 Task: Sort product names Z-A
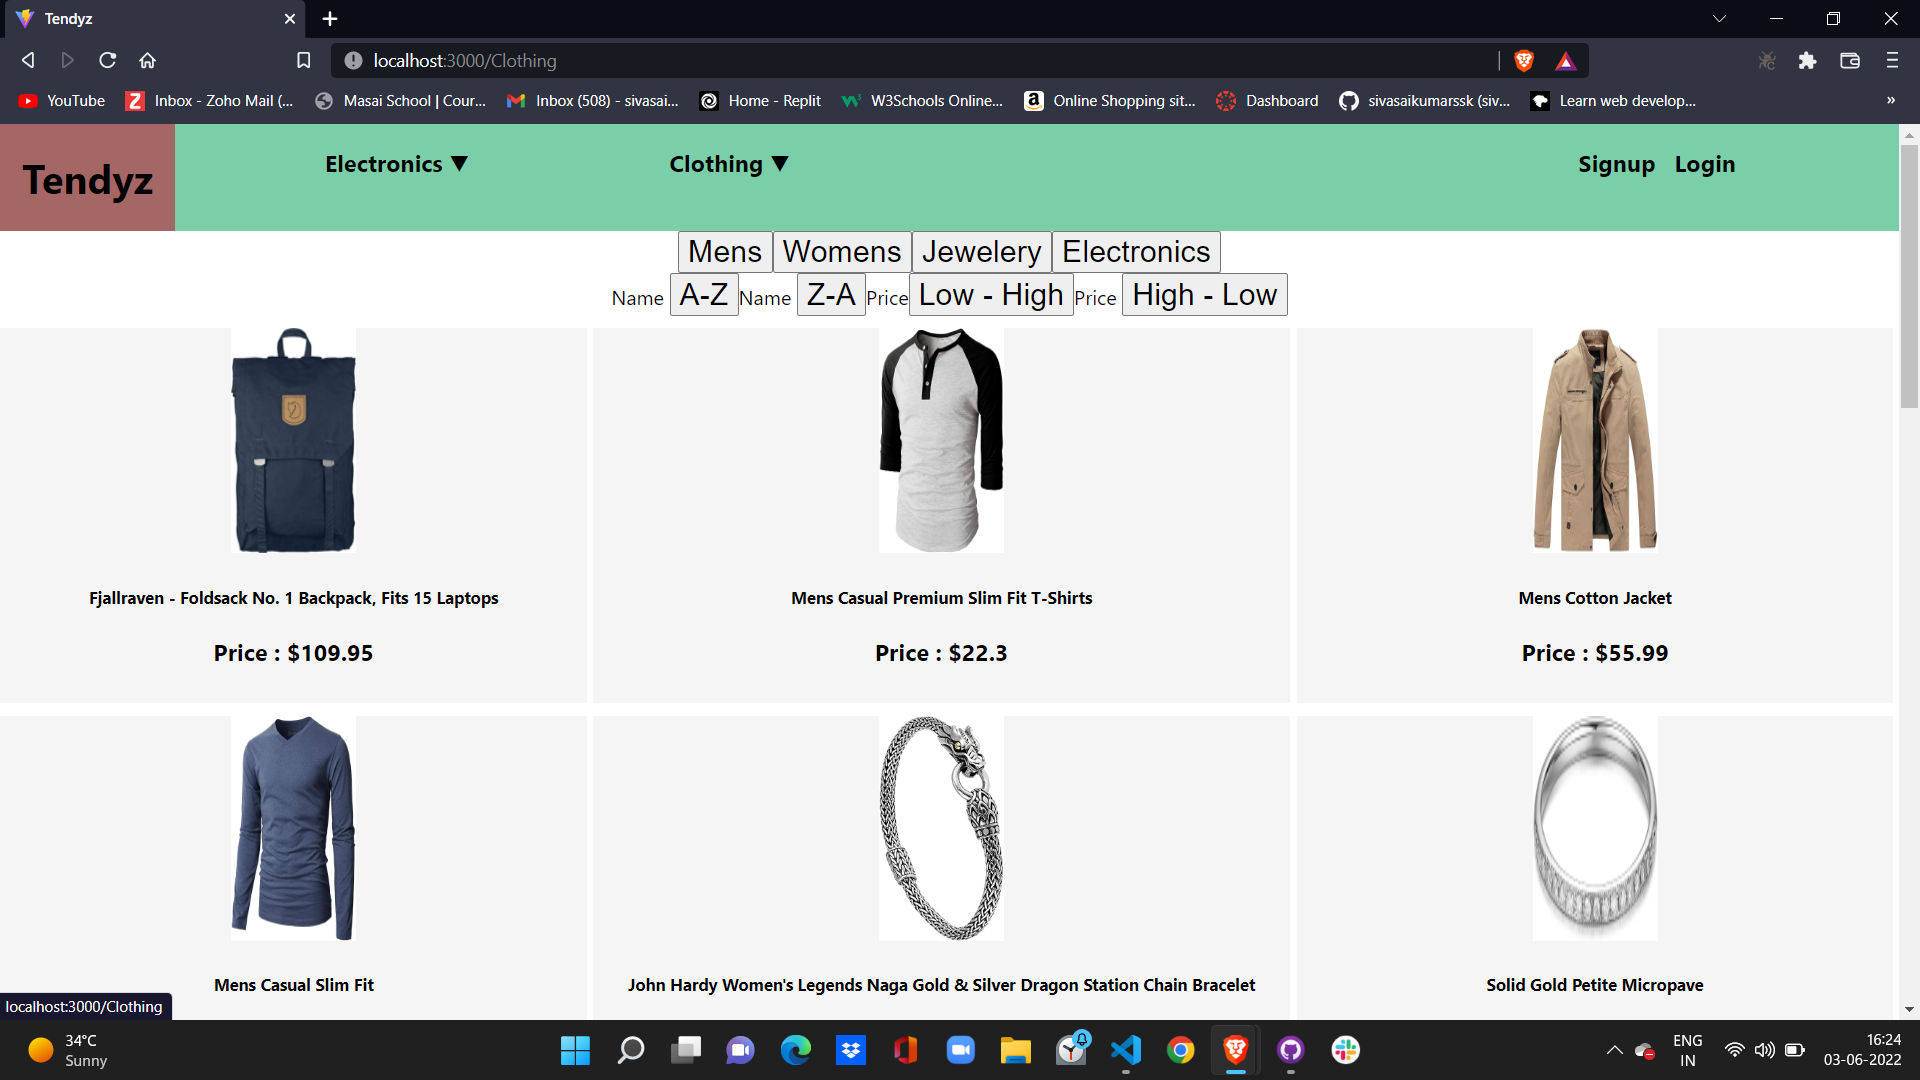[x=830, y=295]
